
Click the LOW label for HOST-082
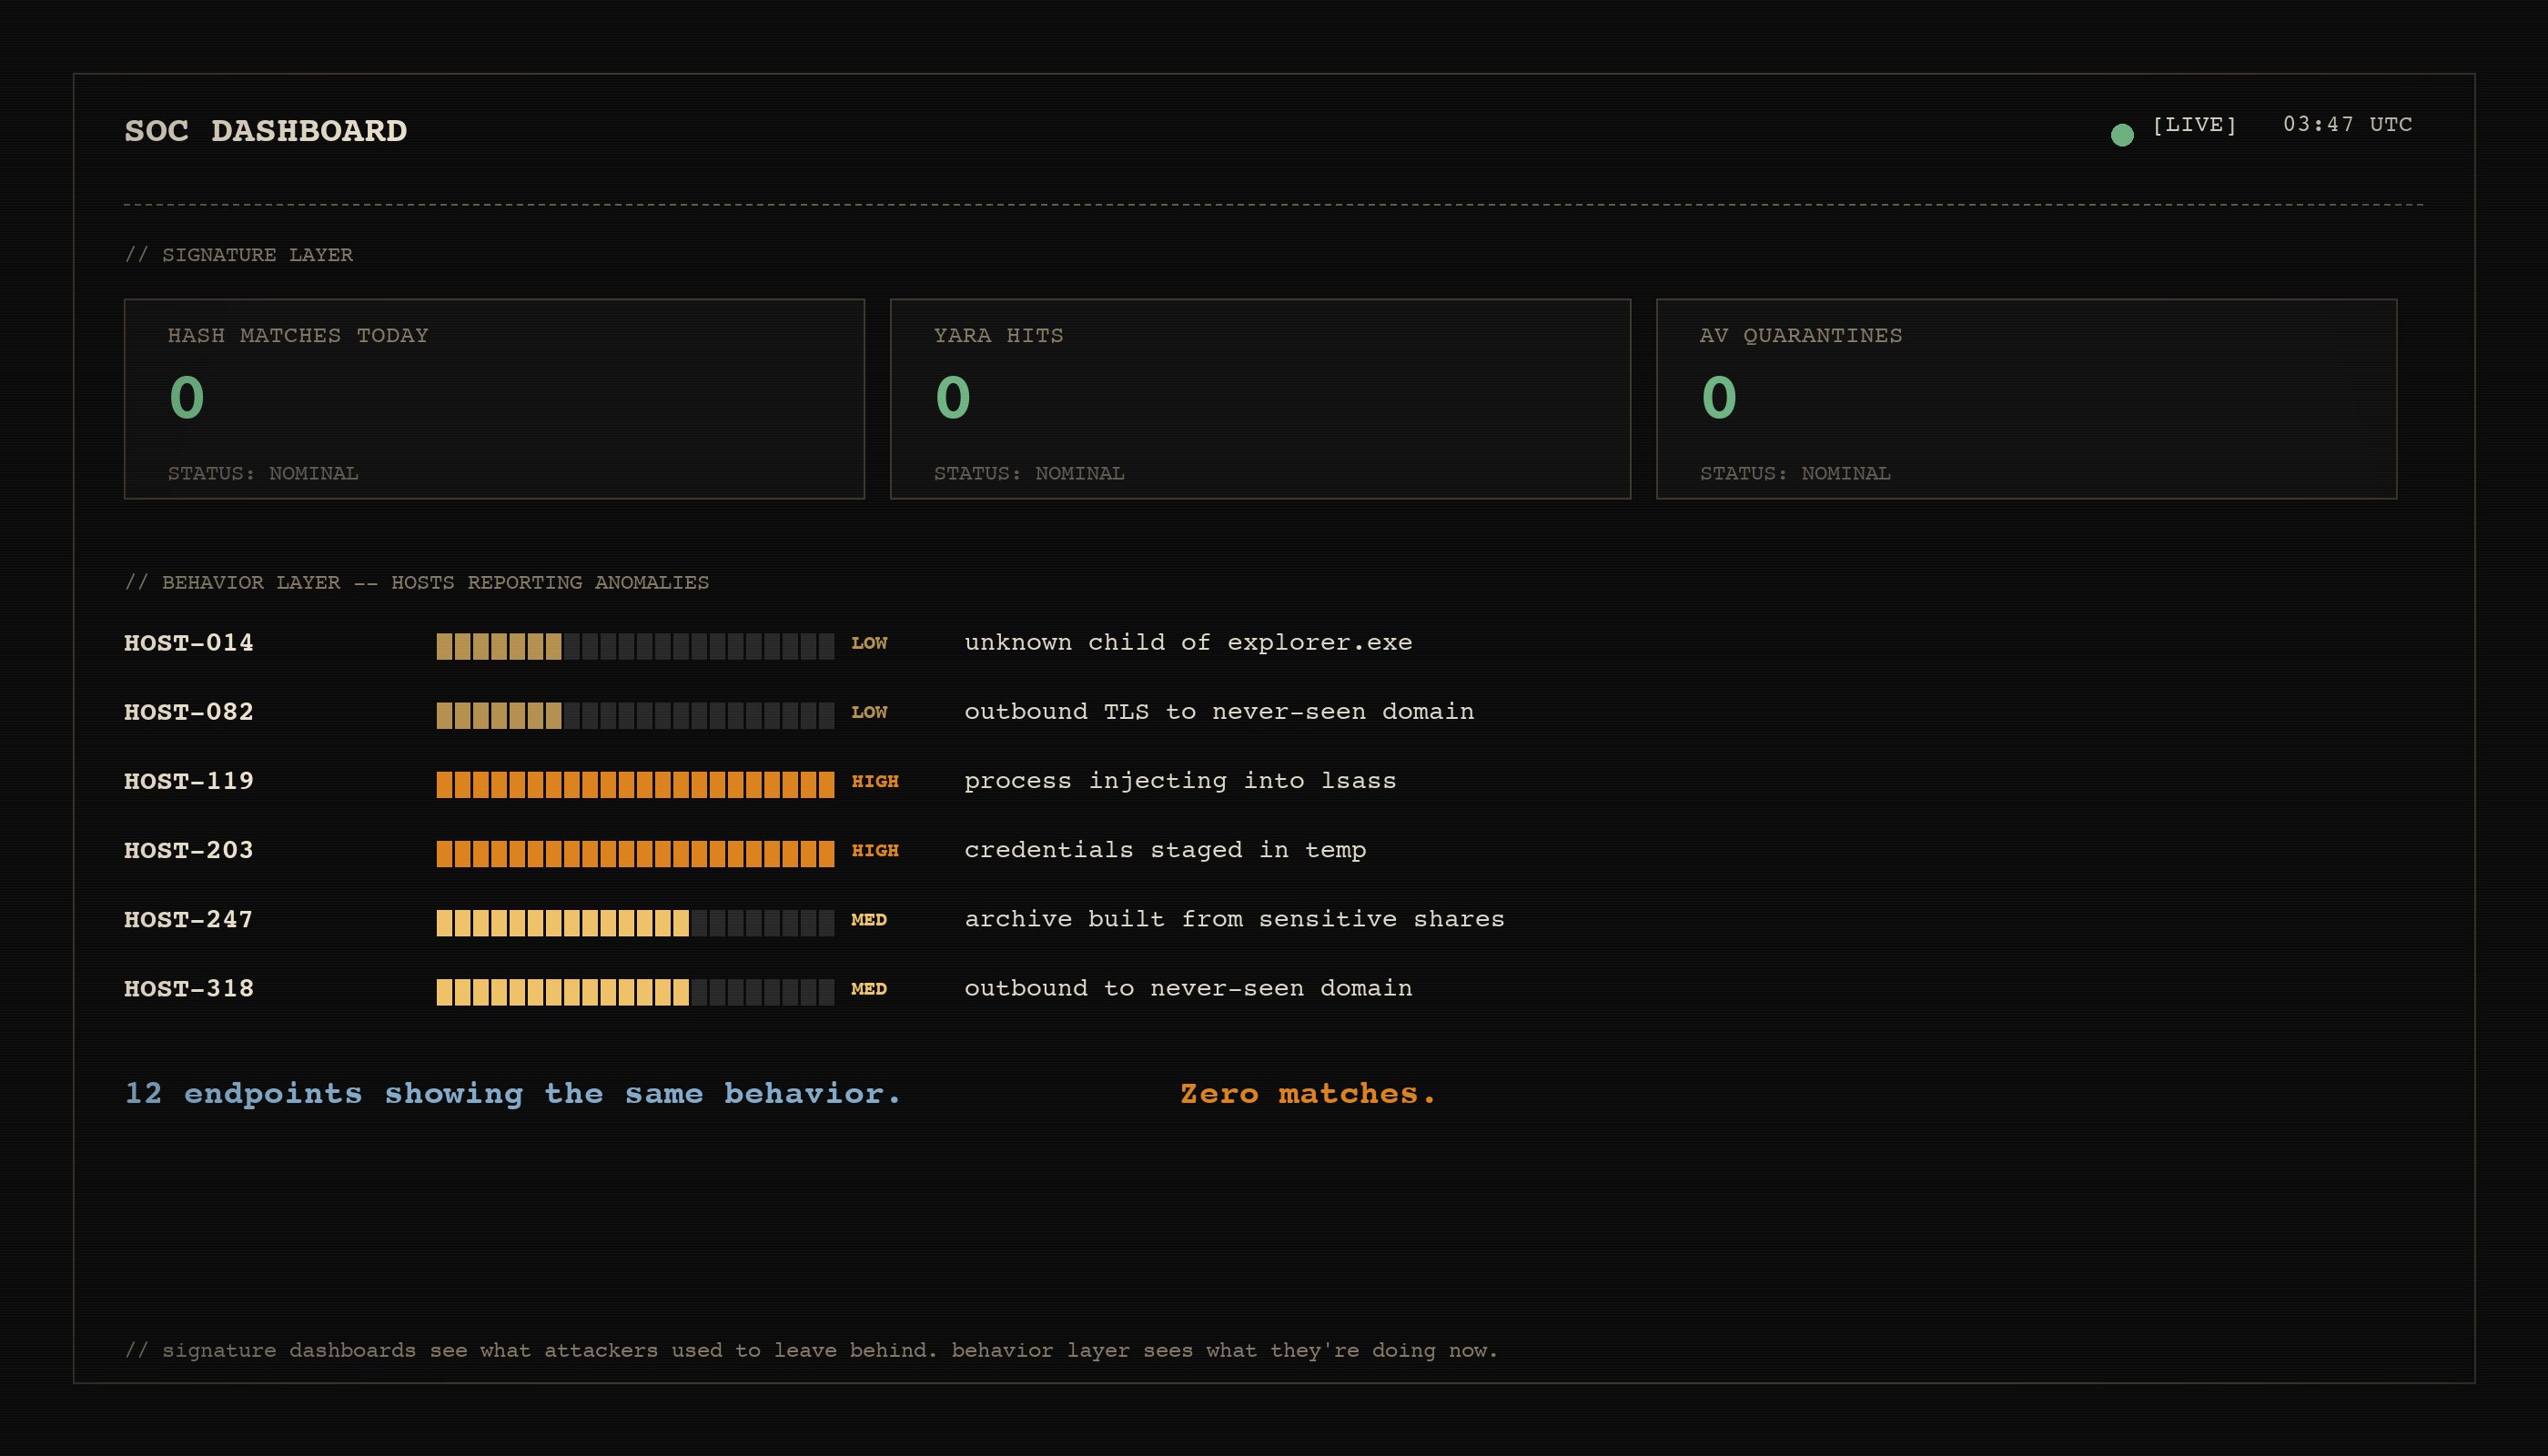point(869,712)
